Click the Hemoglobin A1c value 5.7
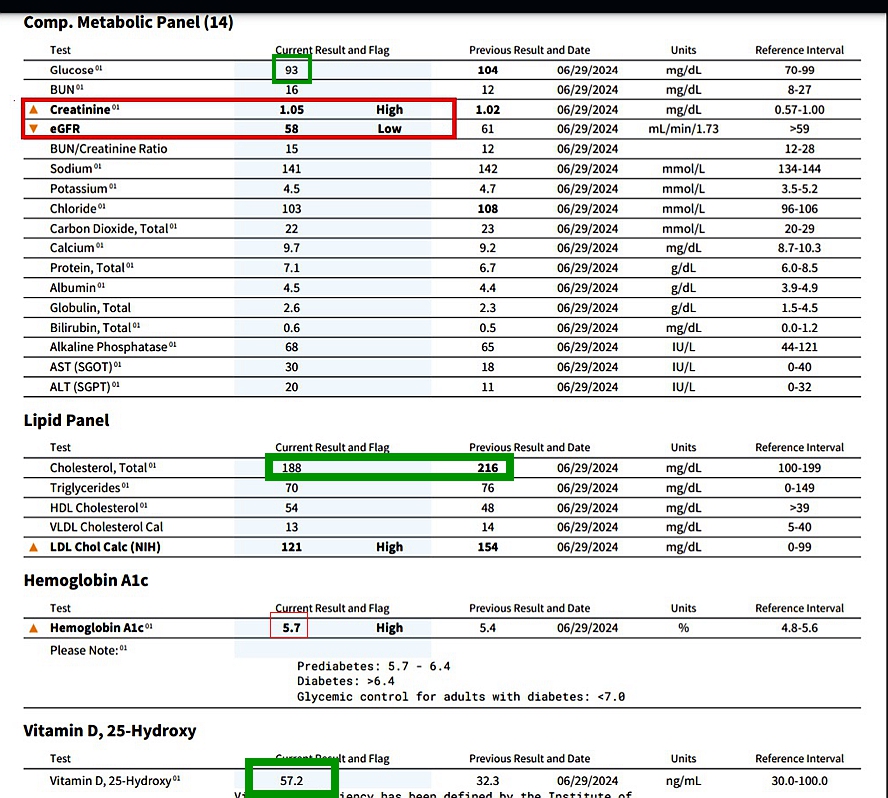 coord(290,628)
